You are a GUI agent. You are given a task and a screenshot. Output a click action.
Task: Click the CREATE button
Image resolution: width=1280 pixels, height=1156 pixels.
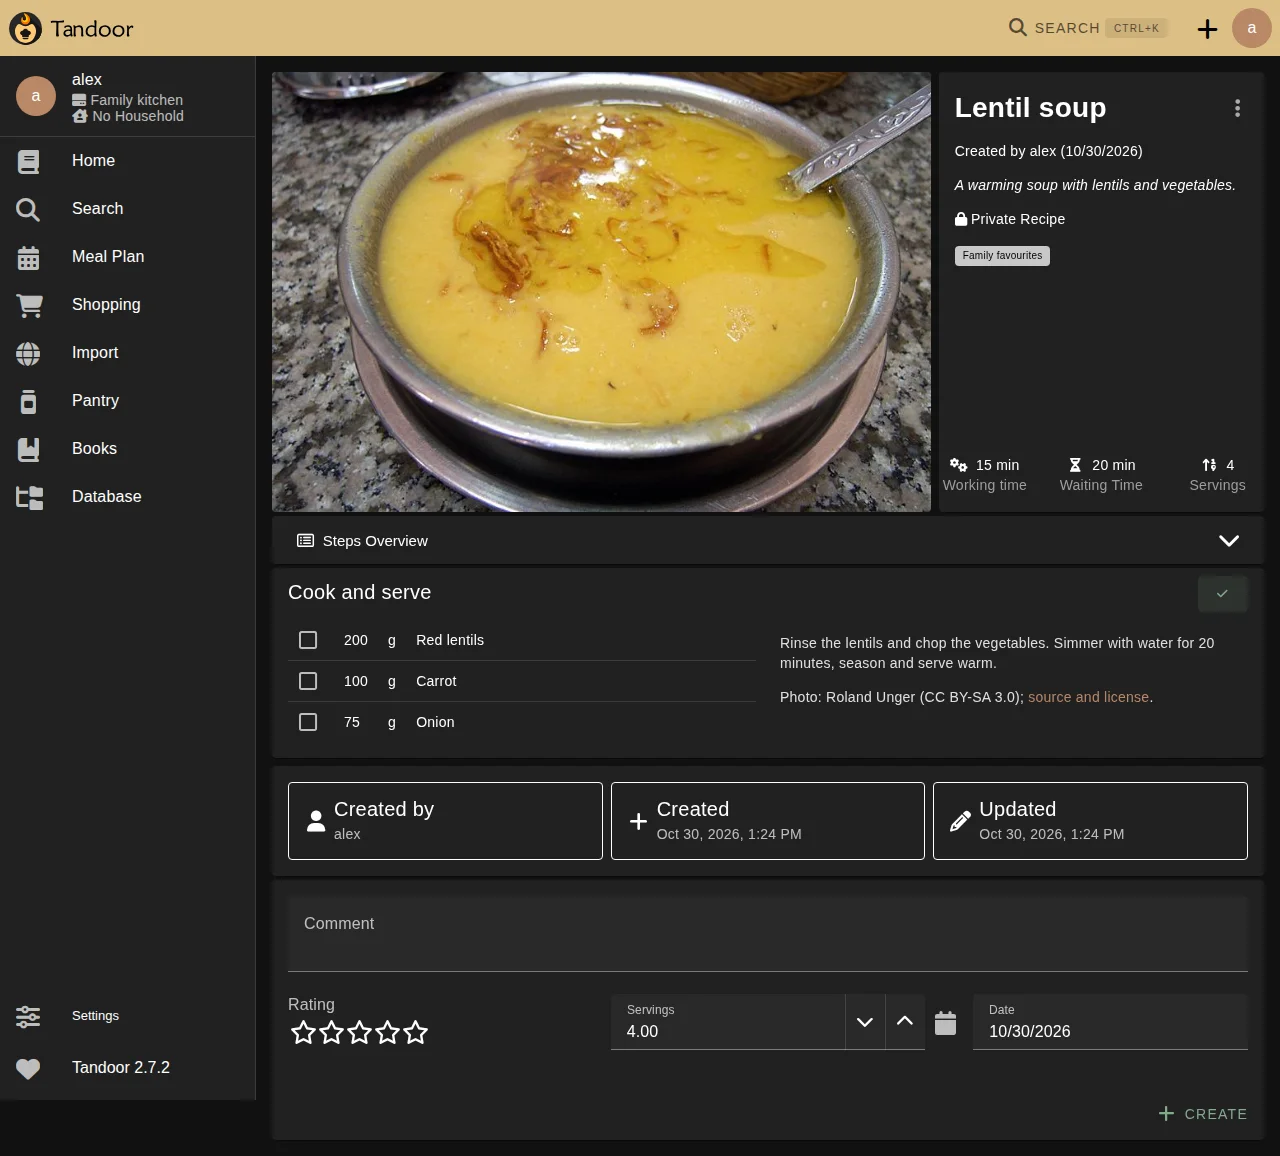coord(1203,1114)
